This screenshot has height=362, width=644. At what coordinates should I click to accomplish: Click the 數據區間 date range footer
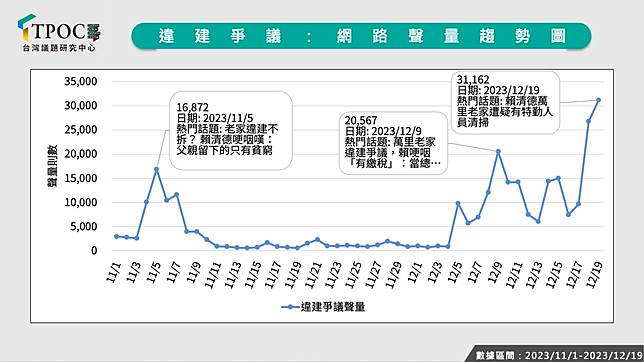pos(559,355)
